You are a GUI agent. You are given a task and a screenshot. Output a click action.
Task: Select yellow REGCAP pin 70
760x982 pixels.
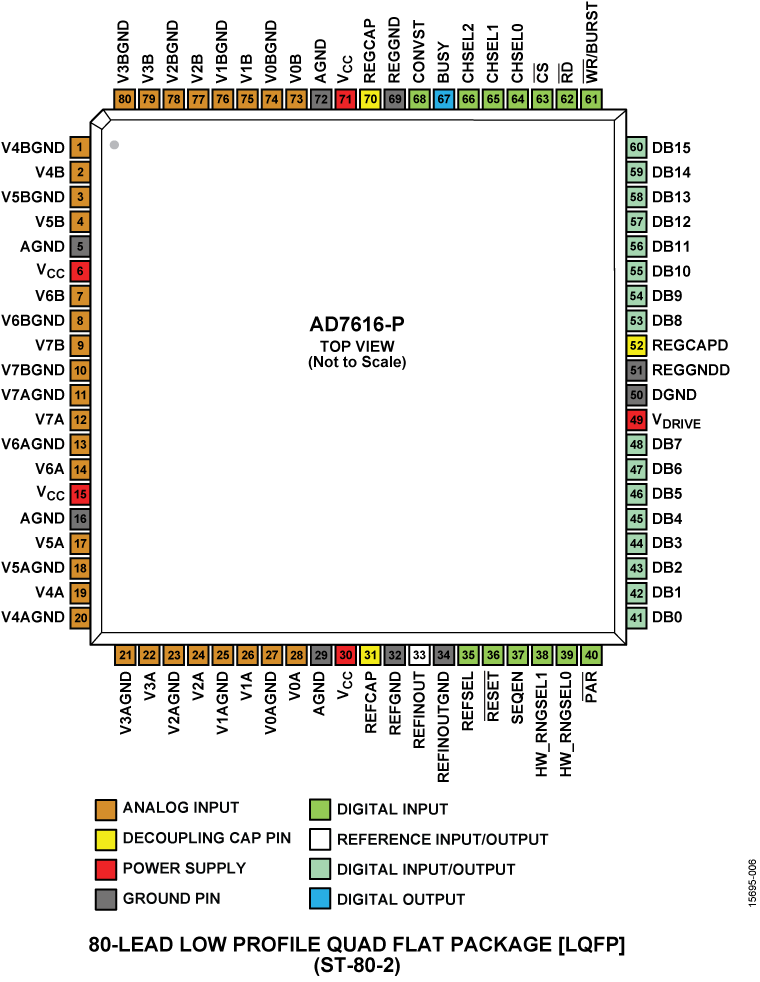[370, 99]
